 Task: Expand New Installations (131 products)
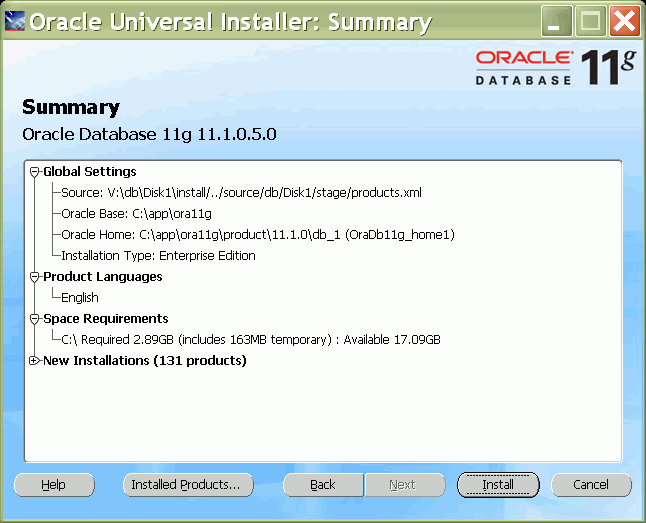pos(35,361)
